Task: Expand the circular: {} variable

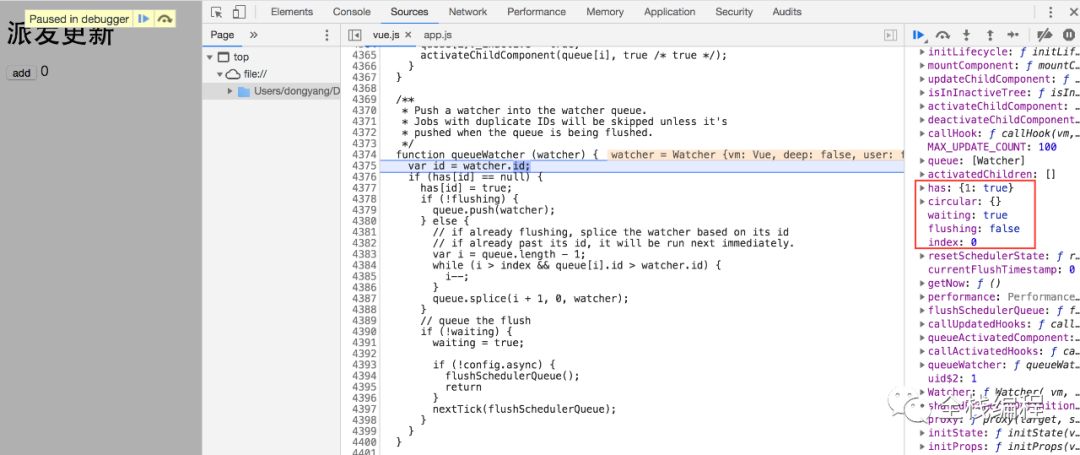Action: (923, 202)
